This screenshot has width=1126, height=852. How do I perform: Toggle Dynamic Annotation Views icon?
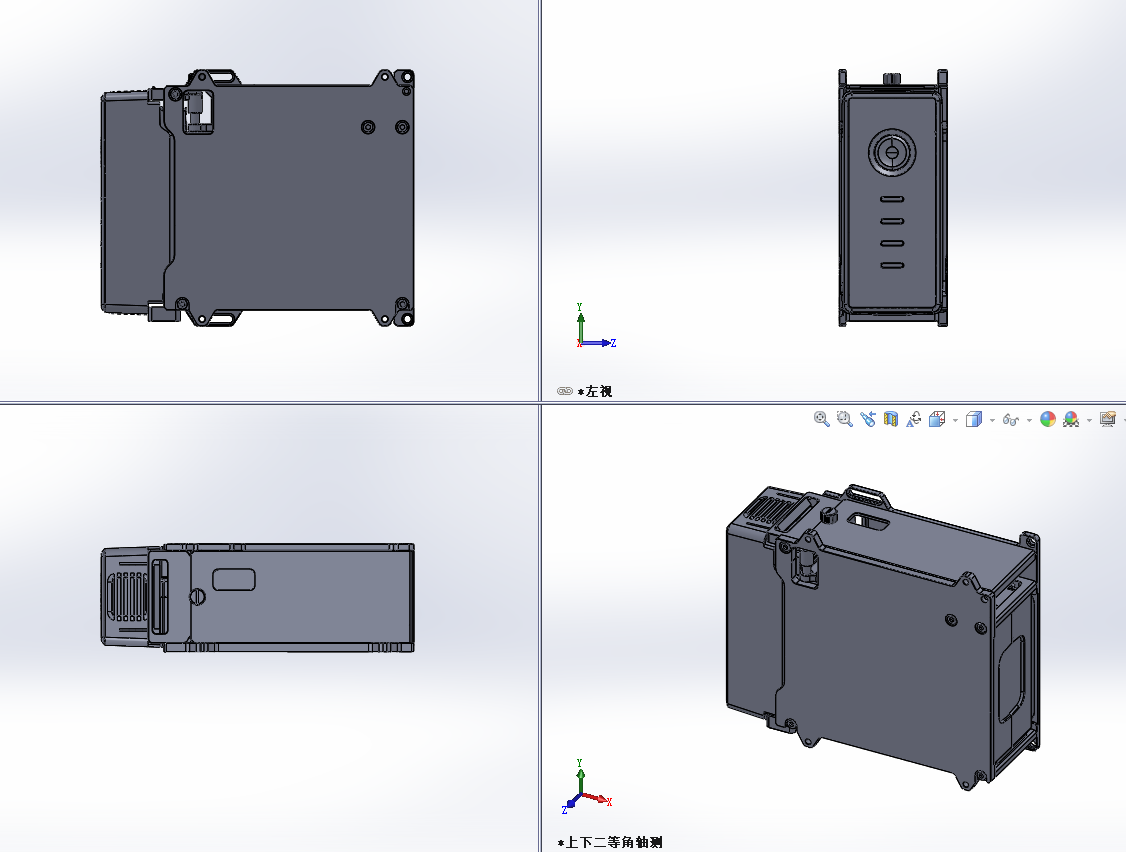tap(913, 419)
